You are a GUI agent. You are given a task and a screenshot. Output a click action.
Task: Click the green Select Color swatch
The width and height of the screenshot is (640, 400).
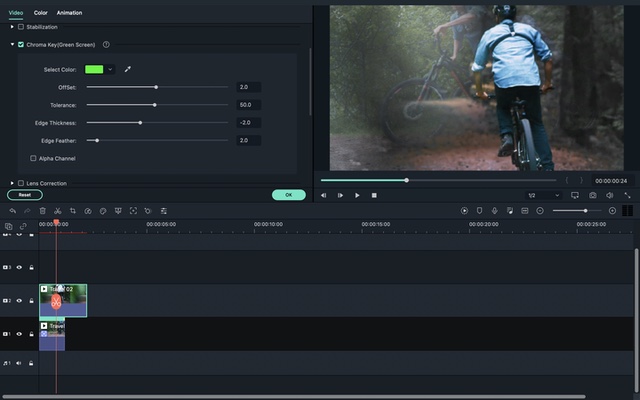pos(94,69)
